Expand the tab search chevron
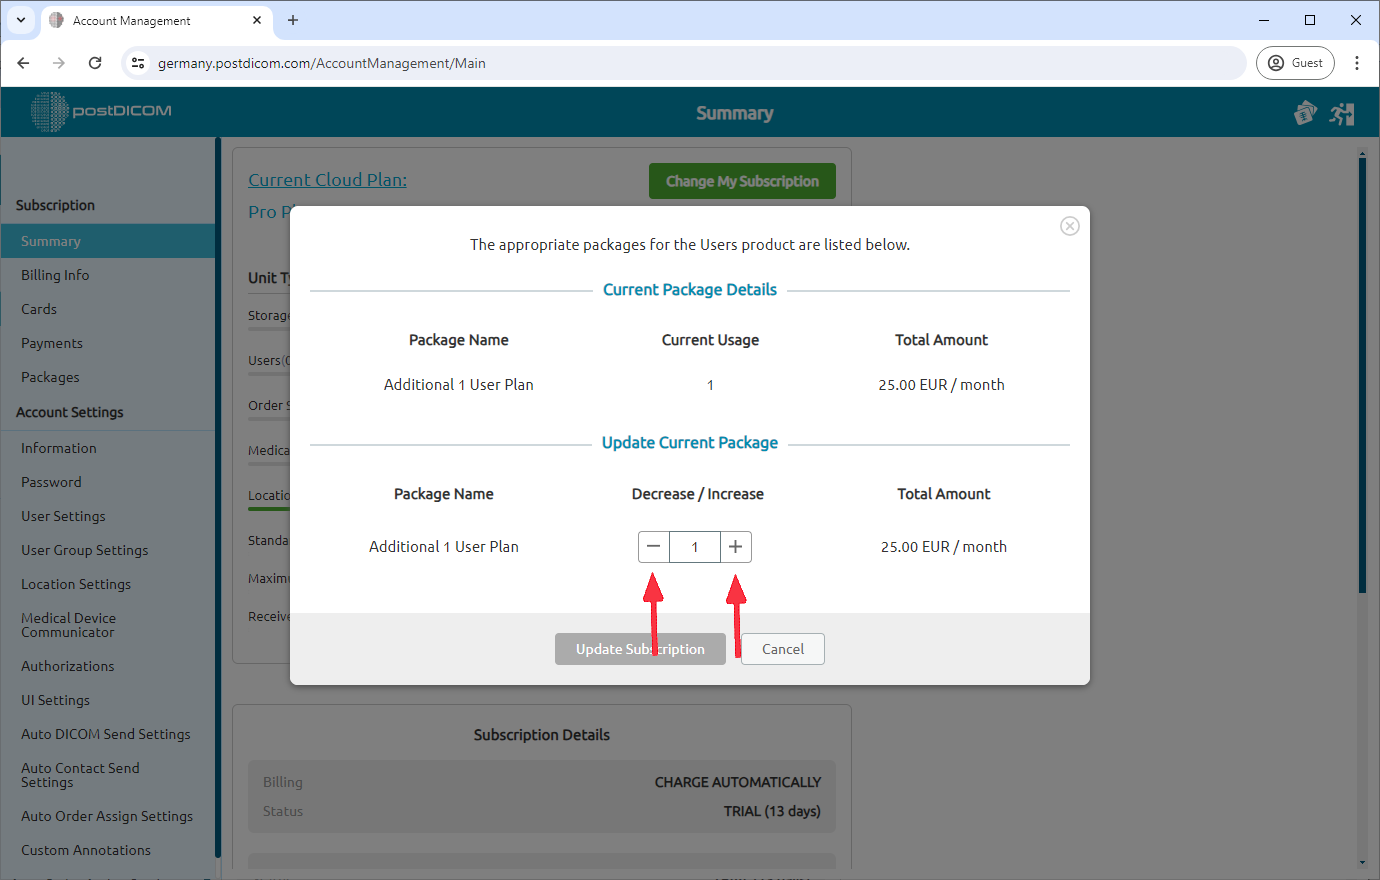The height and width of the screenshot is (880, 1380). 20,20
